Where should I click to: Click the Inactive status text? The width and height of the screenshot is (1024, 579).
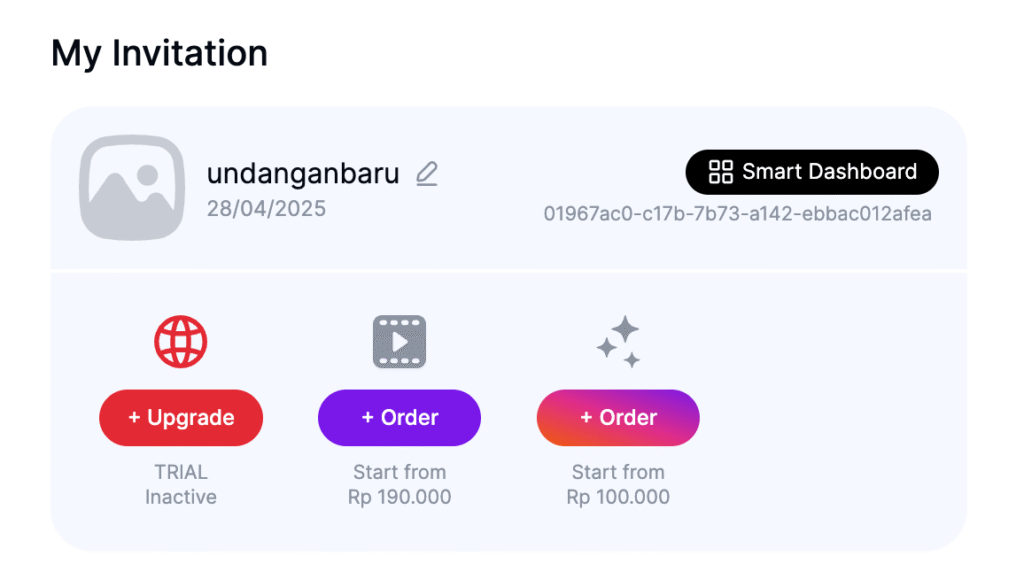click(181, 497)
